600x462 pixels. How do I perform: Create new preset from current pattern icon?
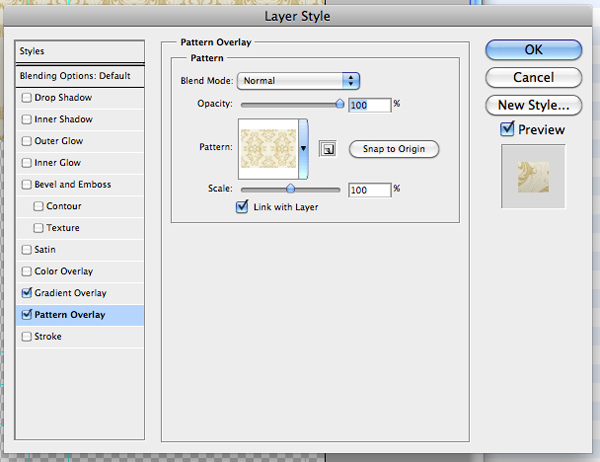(328, 149)
